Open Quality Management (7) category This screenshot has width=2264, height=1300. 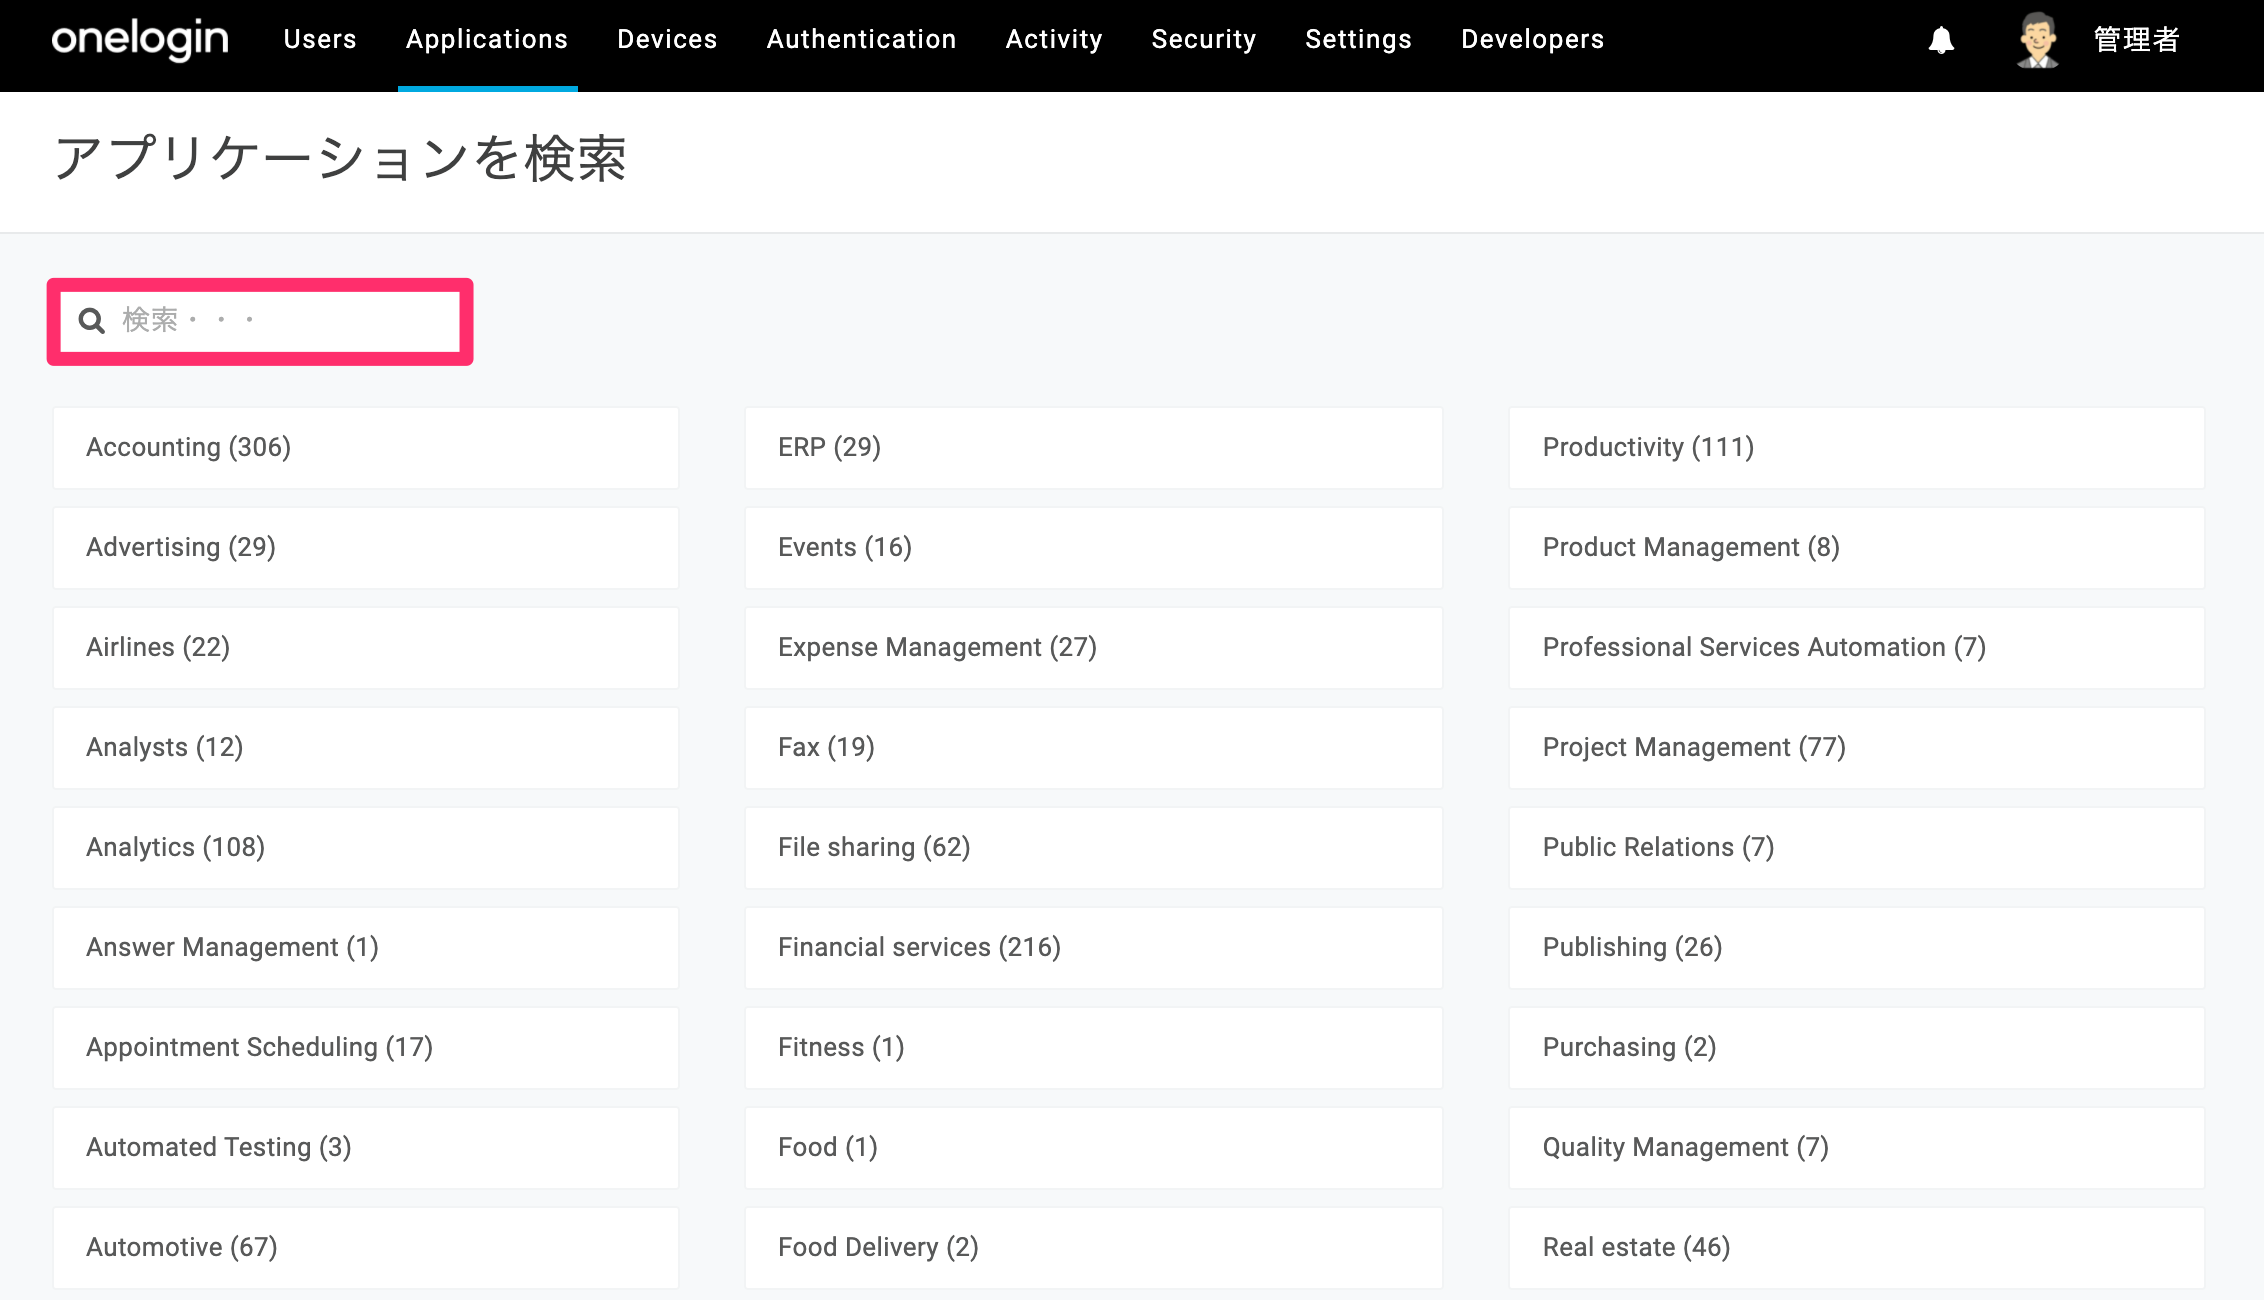click(x=1857, y=1147)
